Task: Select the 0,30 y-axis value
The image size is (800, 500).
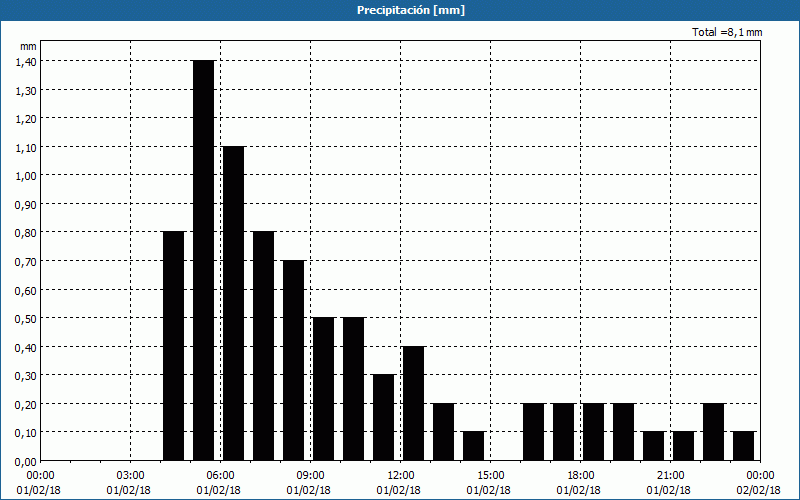Action: [x=26, y=376]
